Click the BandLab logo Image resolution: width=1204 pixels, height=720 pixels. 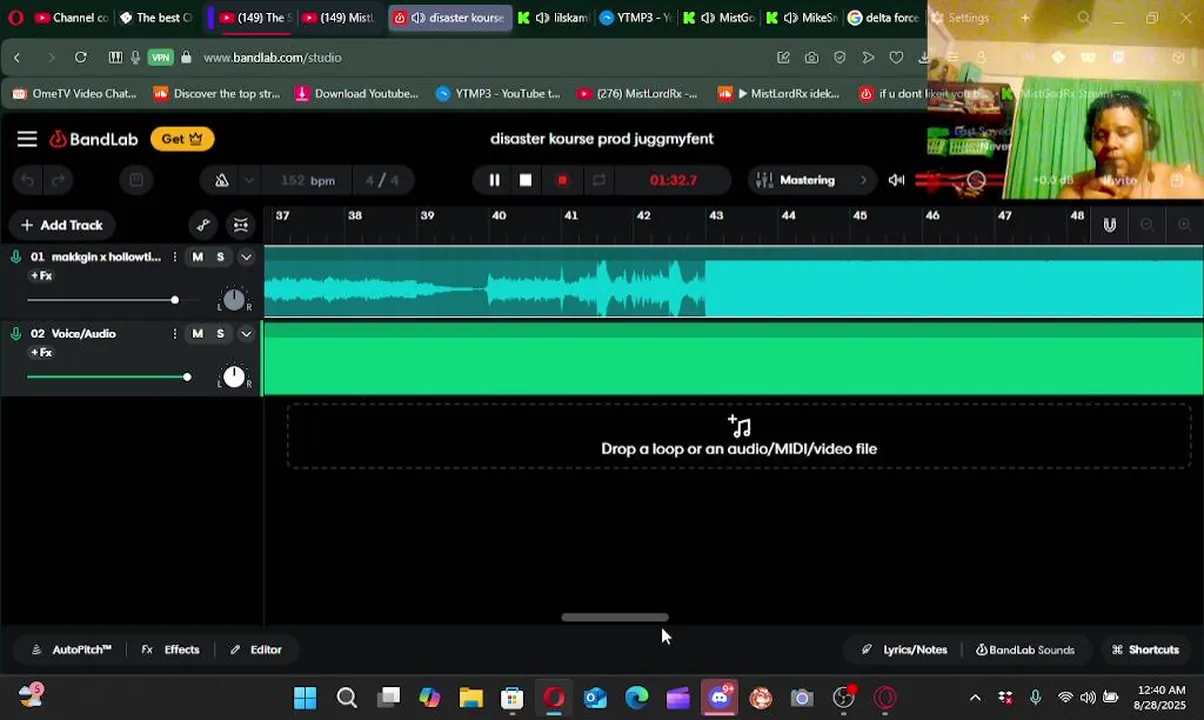coord(94,139)
